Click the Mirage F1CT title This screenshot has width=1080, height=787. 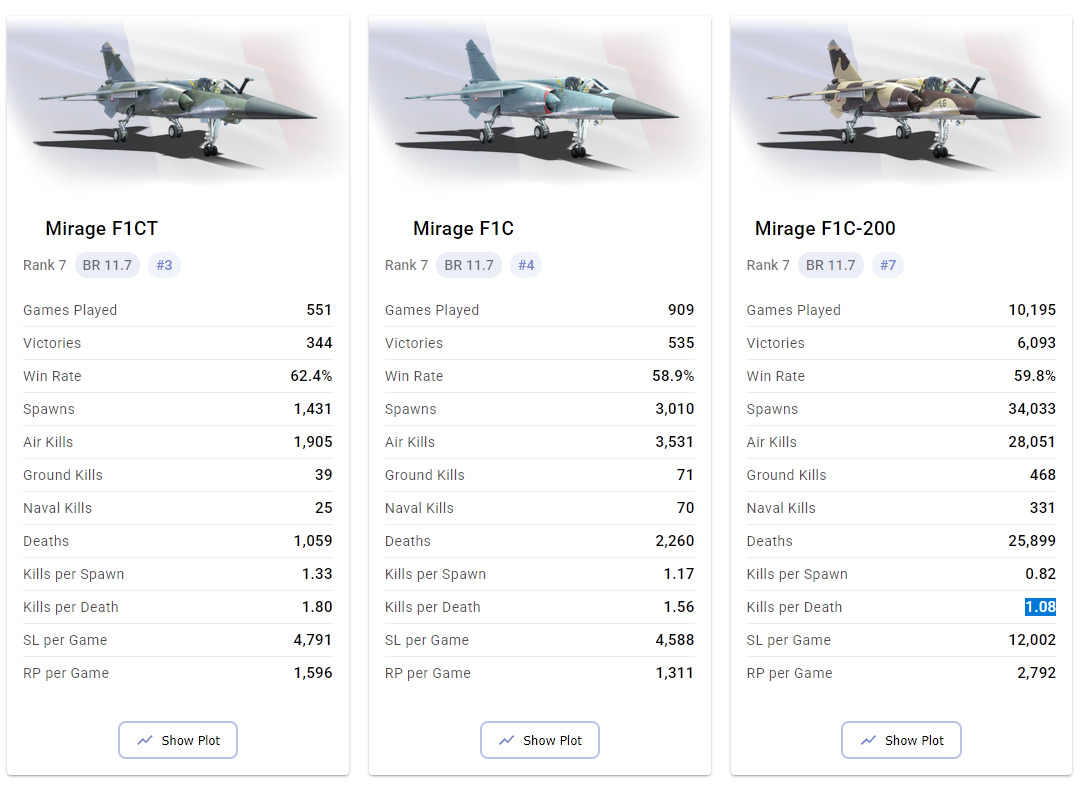tap(102, 229)
